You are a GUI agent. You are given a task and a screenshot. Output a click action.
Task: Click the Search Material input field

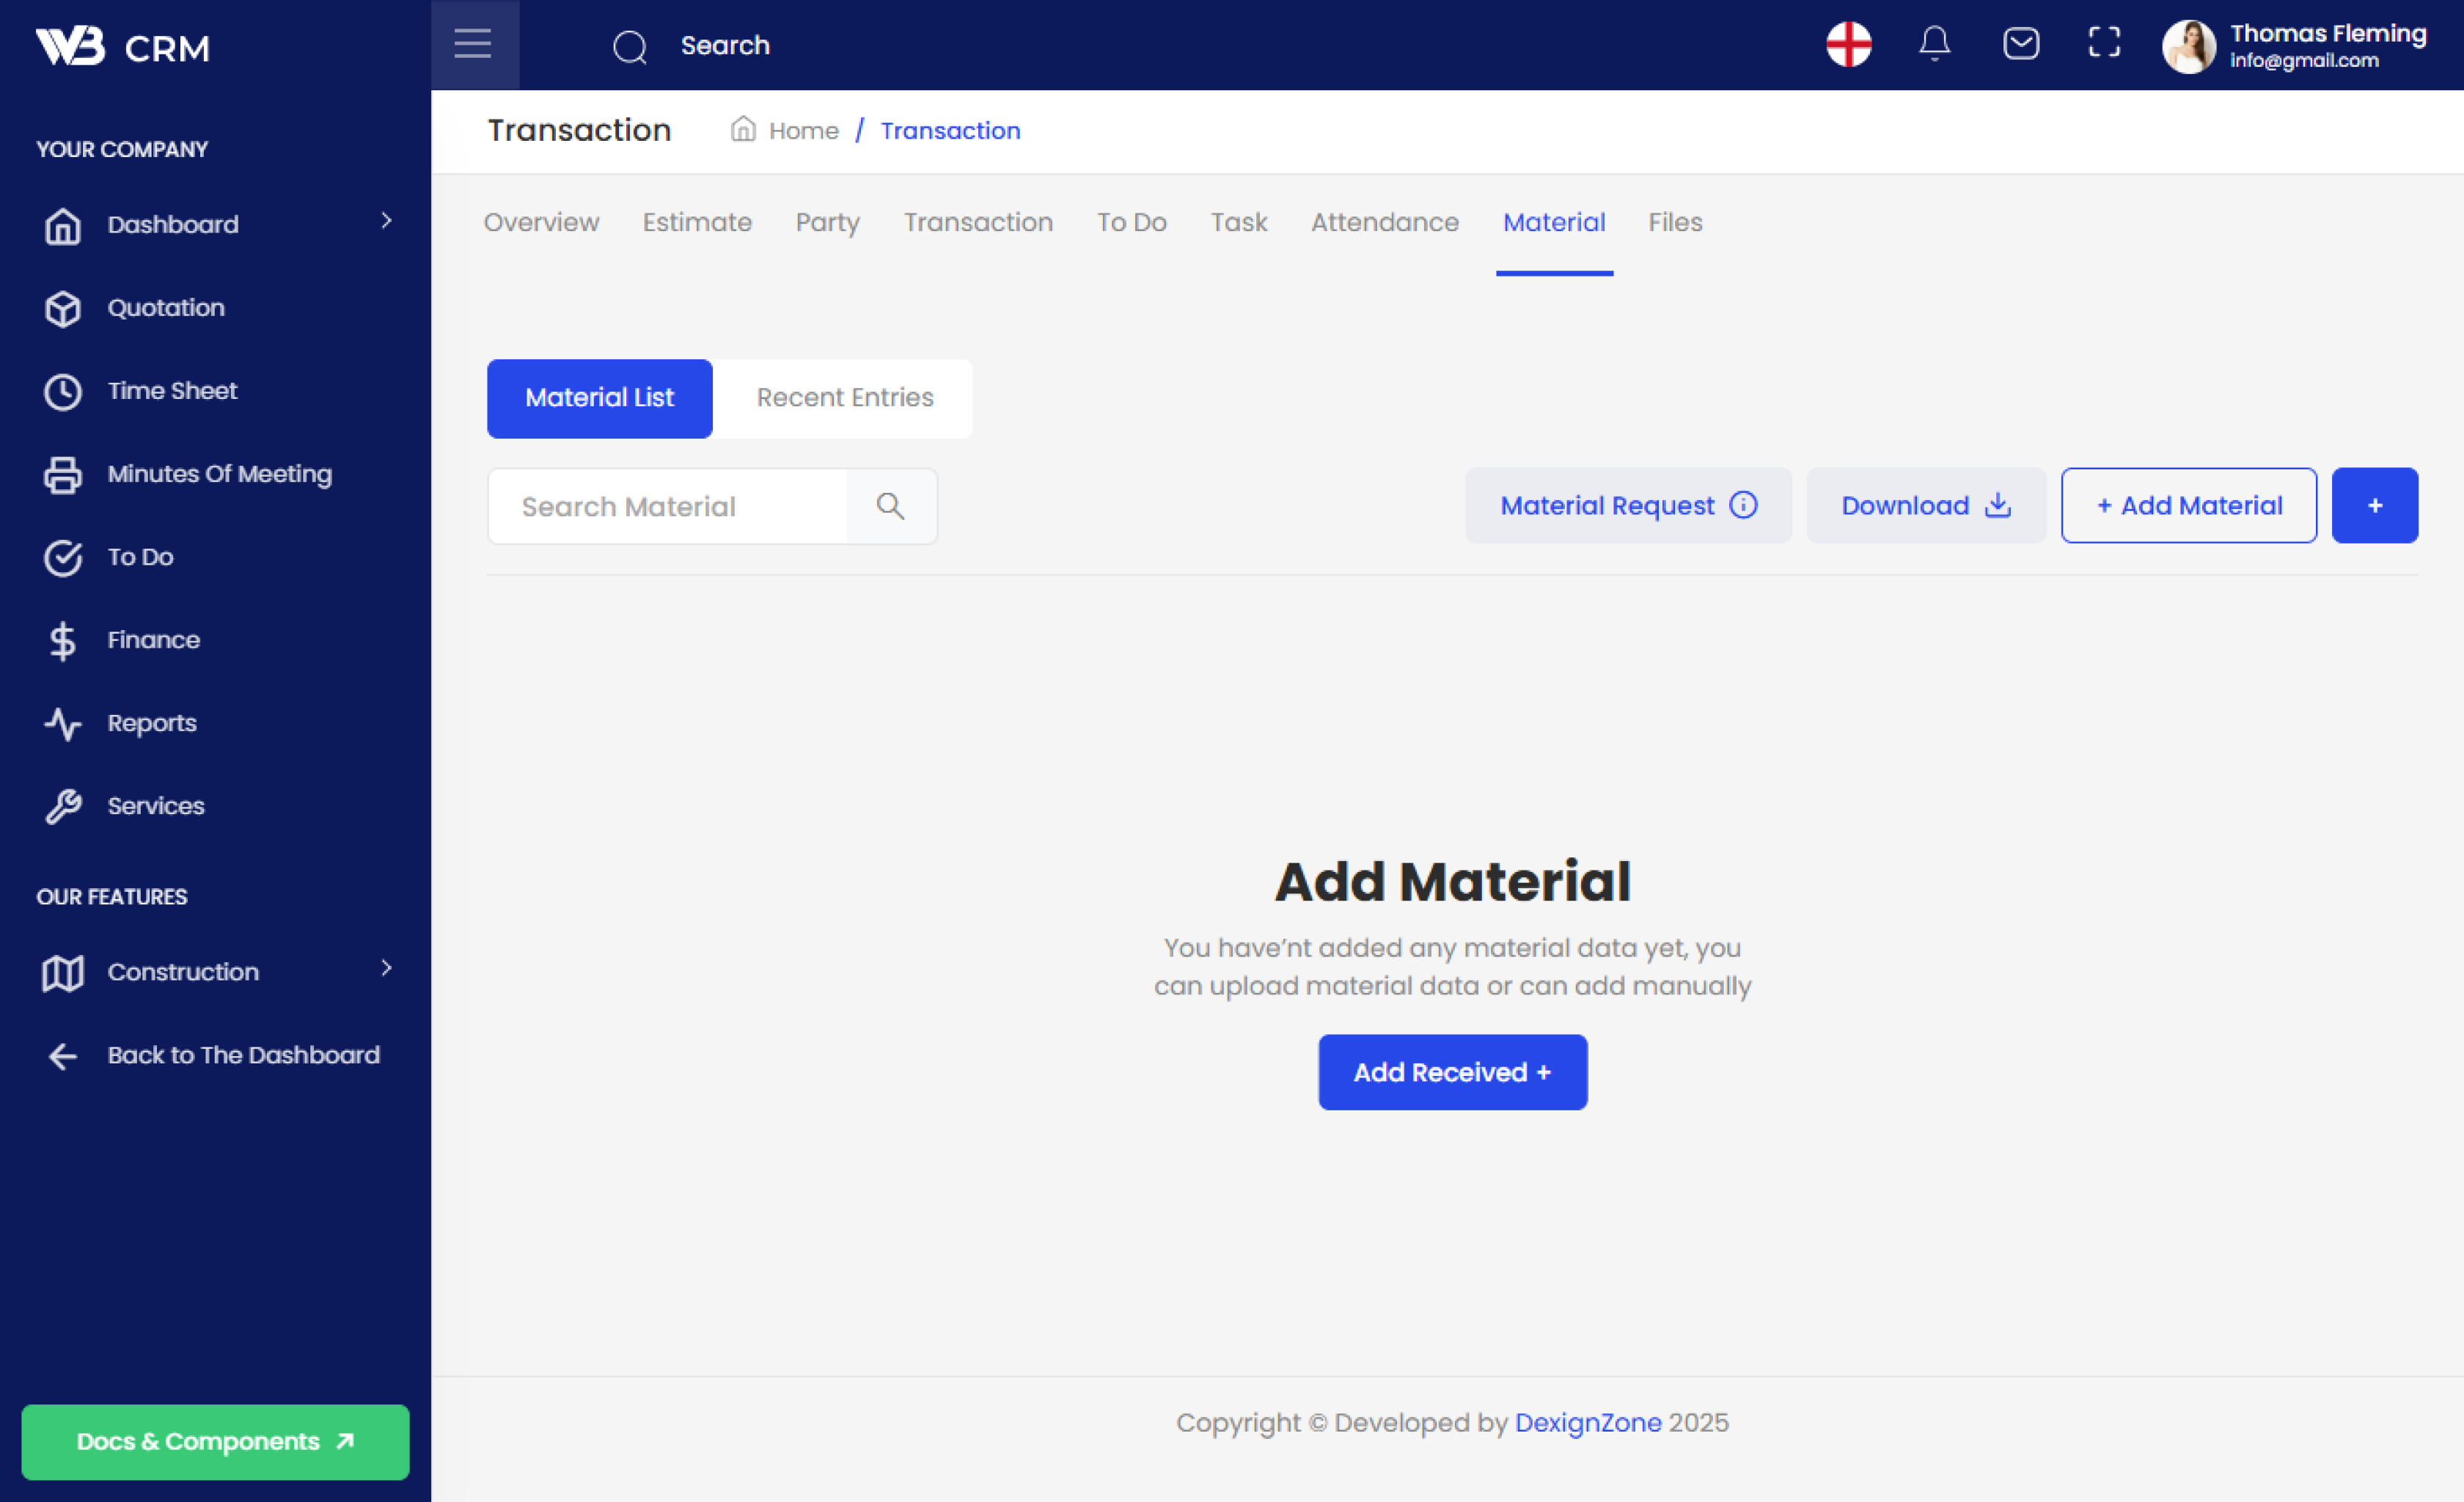click(667, 506)
